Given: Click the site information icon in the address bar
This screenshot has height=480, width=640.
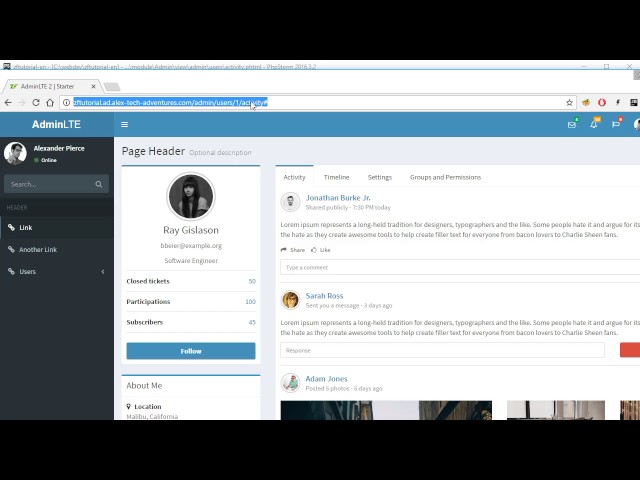Looking at the screenshot, I should pyautogui.click(x=67, y=102).
